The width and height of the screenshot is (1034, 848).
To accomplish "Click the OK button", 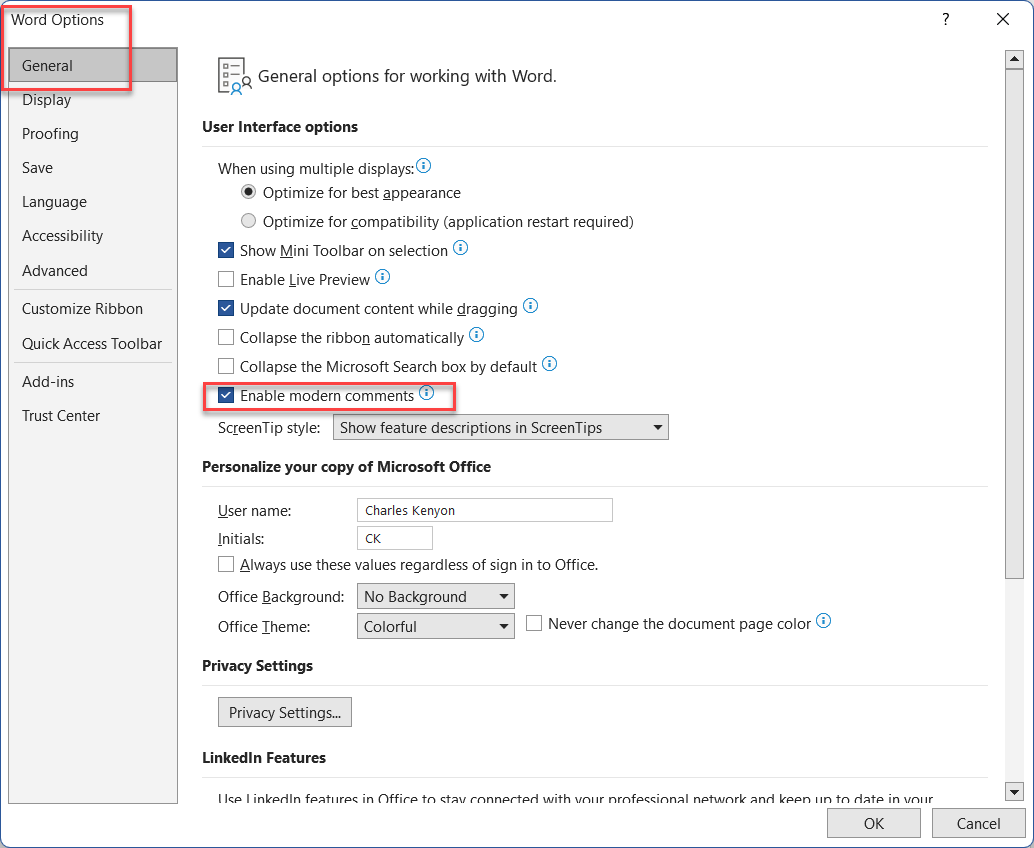I will pyautogui.click(x=874, y=823).
